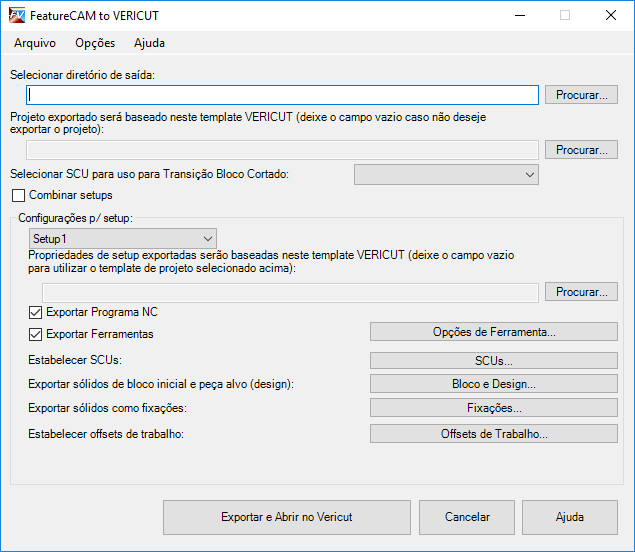The height and width of the screenshot is (552, 635).
Task: Click the 'Estabelecer SCUs:' label
Action: (75, 360)
